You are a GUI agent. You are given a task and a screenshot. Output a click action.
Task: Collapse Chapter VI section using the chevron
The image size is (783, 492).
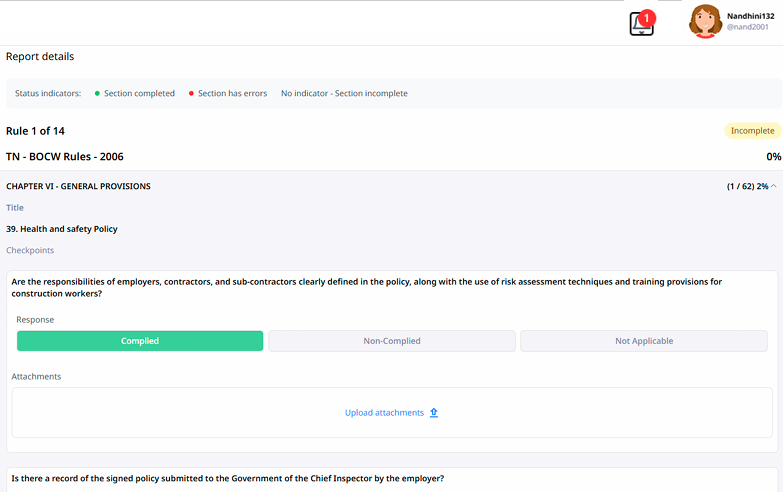coord(774,186)
